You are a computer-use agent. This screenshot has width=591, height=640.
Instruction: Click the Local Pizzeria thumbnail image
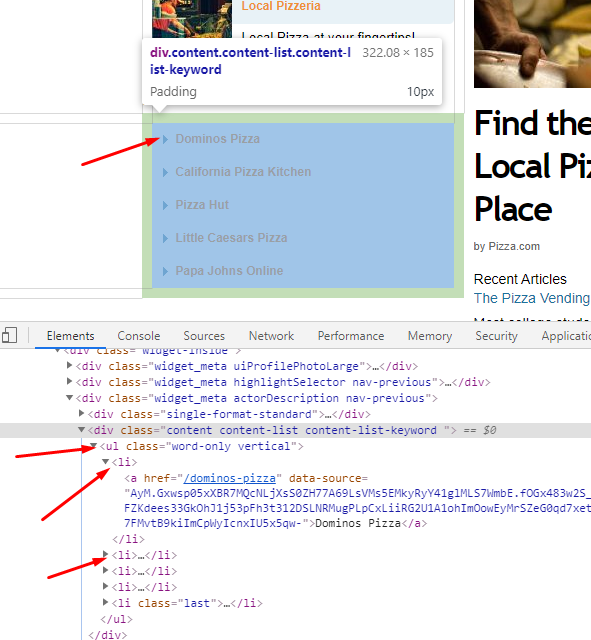point(192,19)
